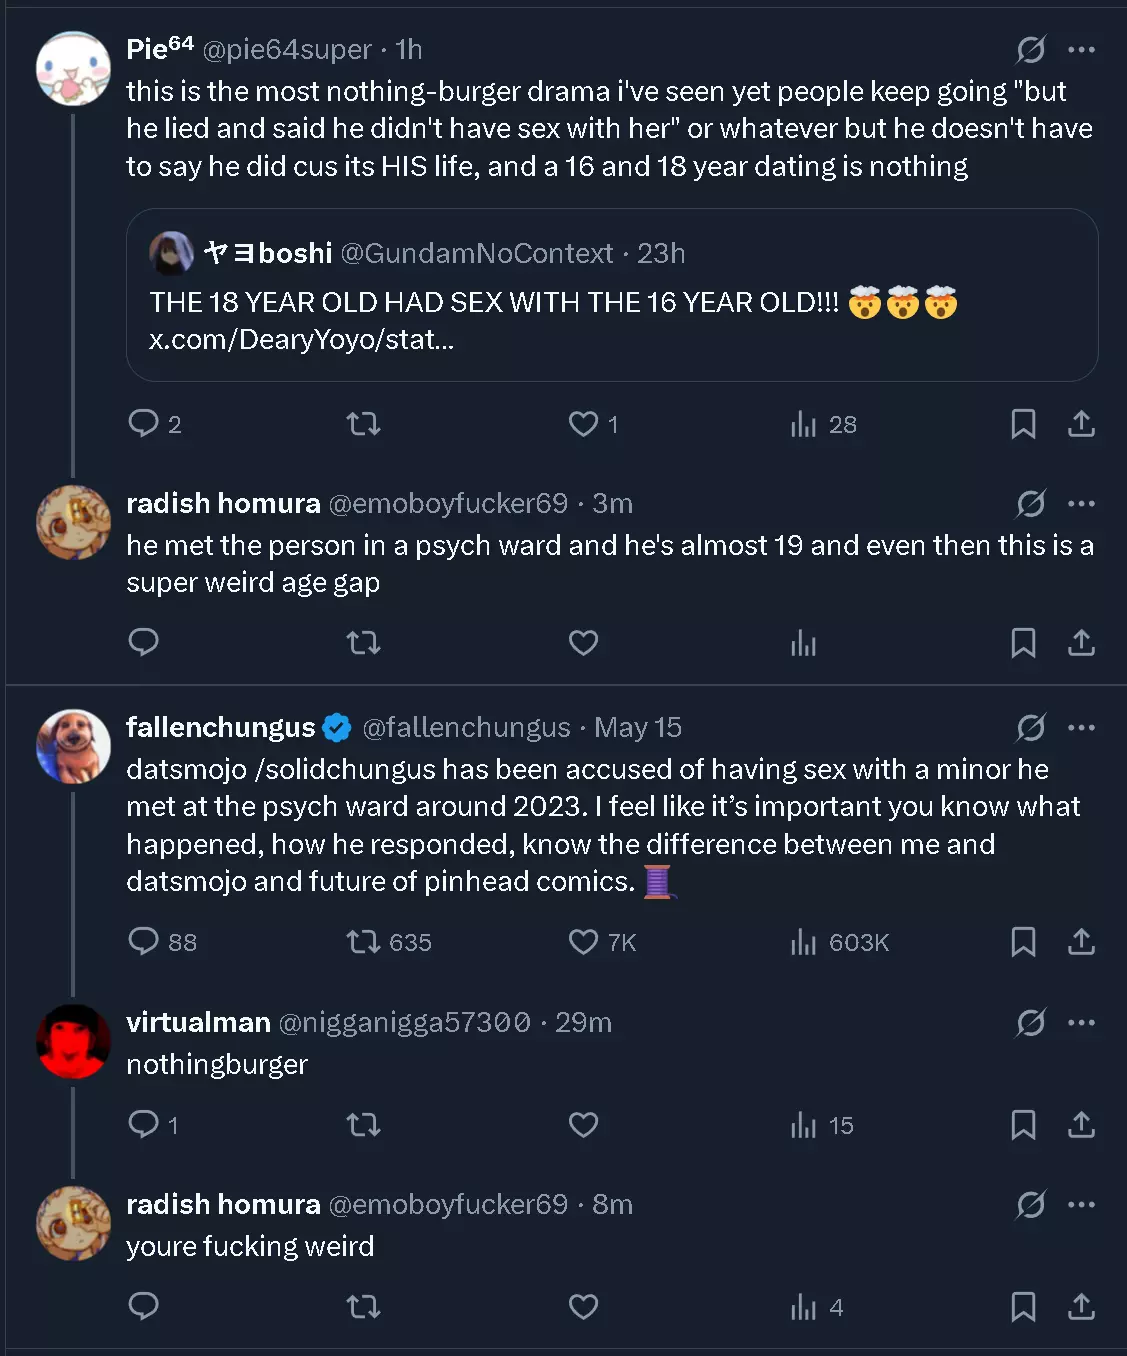Open more options for virtualman's tweet
The height and width of the screenshot is (1356, 1127).
point(1081,1022)
